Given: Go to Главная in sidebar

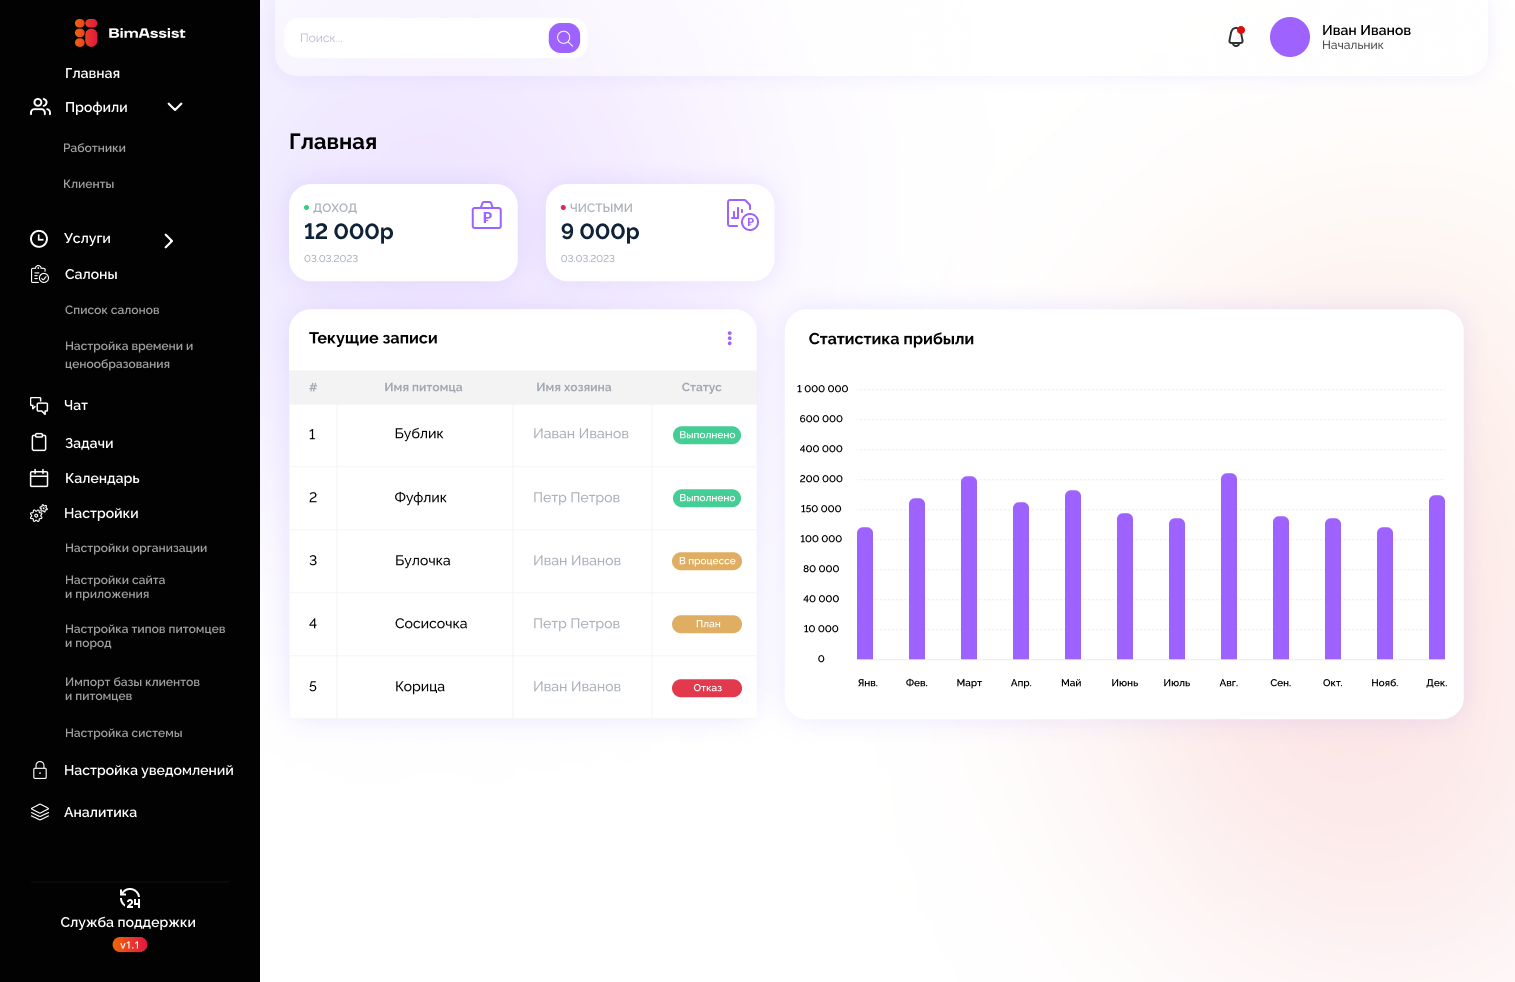Looking at the screenshot, I should pyautogui.click(x=92, y=73).
